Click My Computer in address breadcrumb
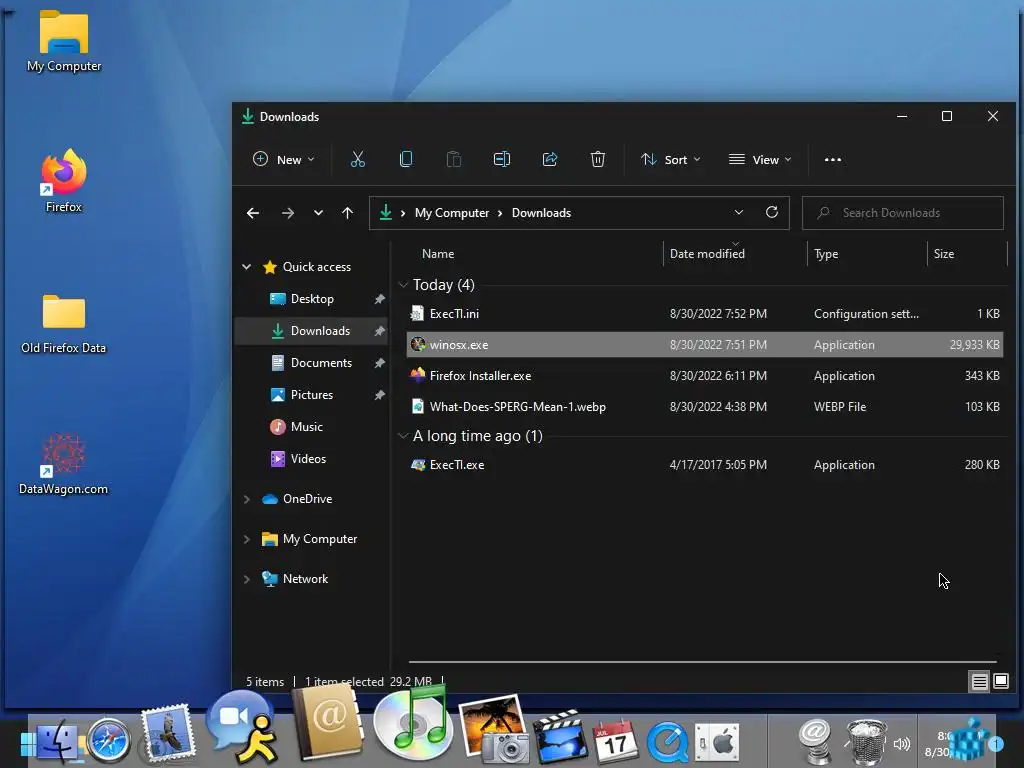The width and height of the screenshot is (1024, 768). click(x=452, y=213)
